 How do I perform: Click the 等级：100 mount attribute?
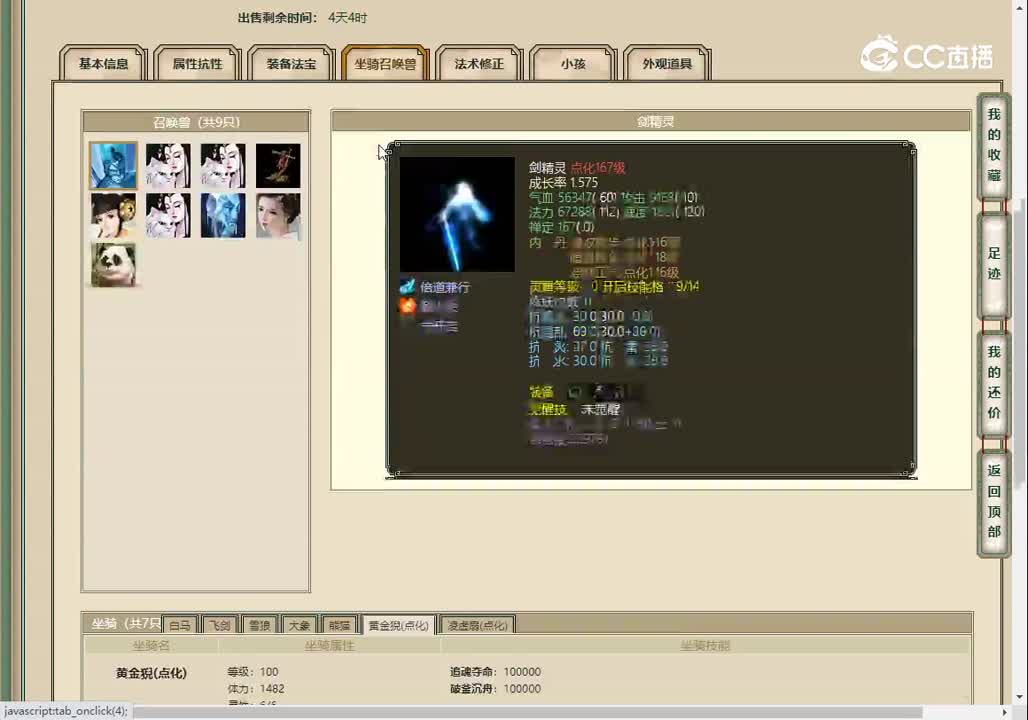click(x=252, y=671)
